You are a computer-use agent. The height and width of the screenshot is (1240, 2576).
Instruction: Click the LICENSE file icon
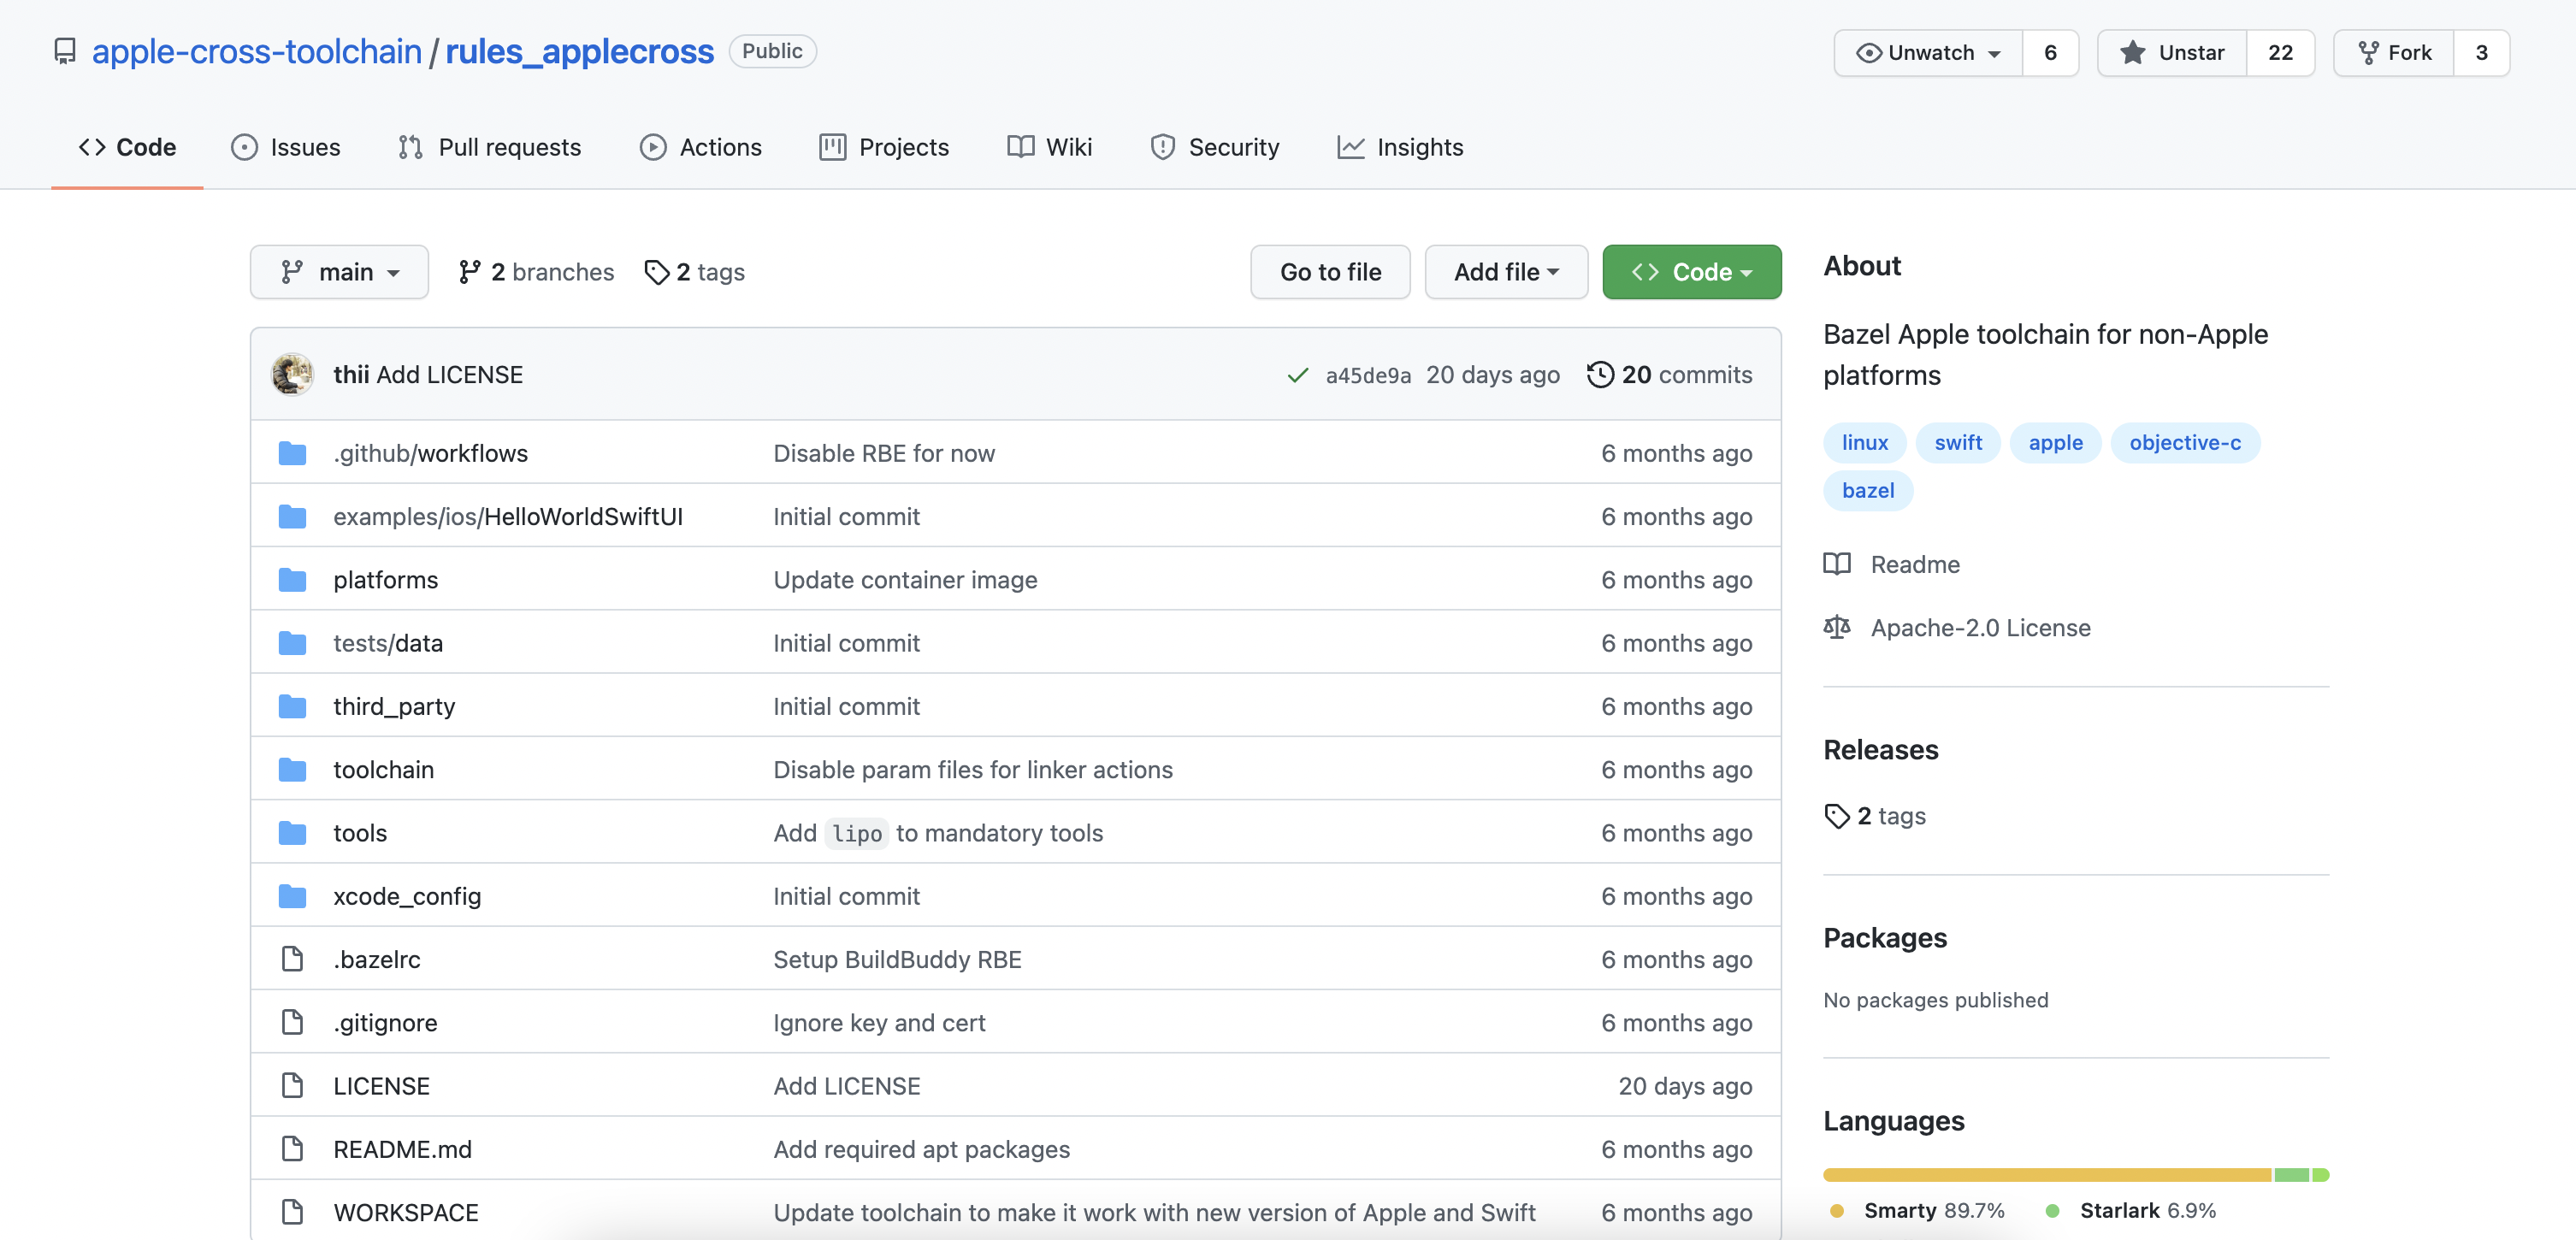(292, 1086)
